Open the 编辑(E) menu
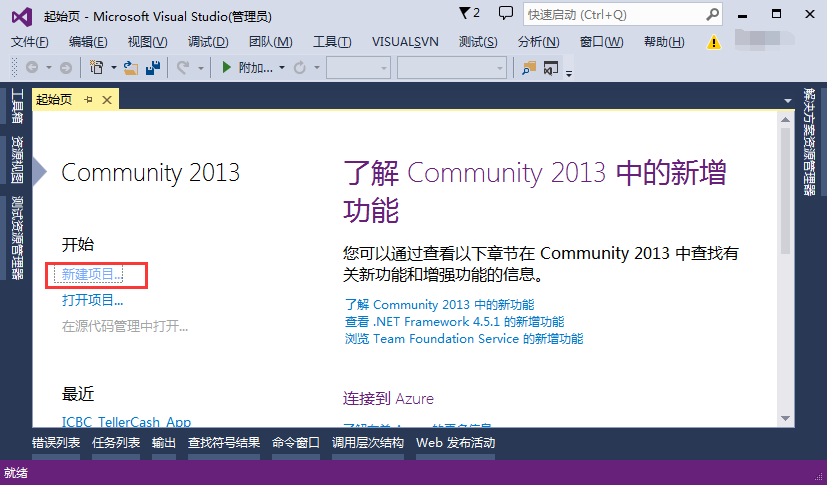Image resolution: width=827 pixels, height=485 pixels. [88, 42]
